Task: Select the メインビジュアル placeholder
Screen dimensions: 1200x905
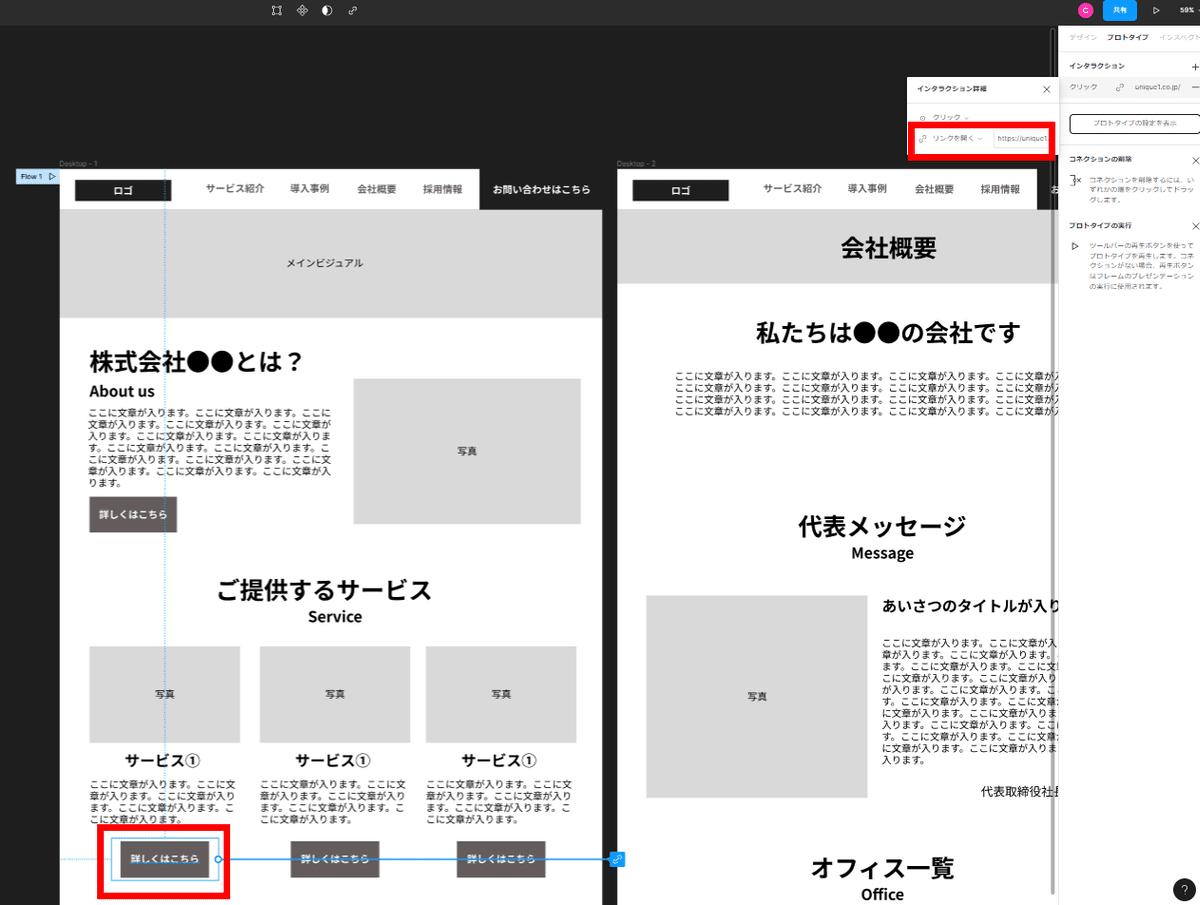Action: 331,263
